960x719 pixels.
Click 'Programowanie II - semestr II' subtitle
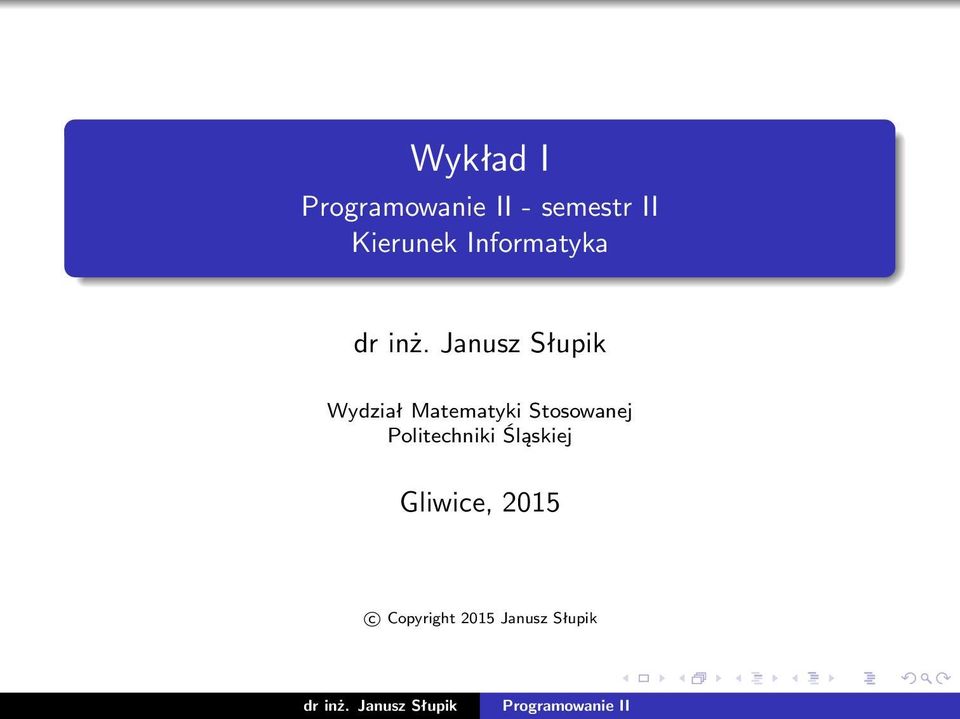pos(479,206)
